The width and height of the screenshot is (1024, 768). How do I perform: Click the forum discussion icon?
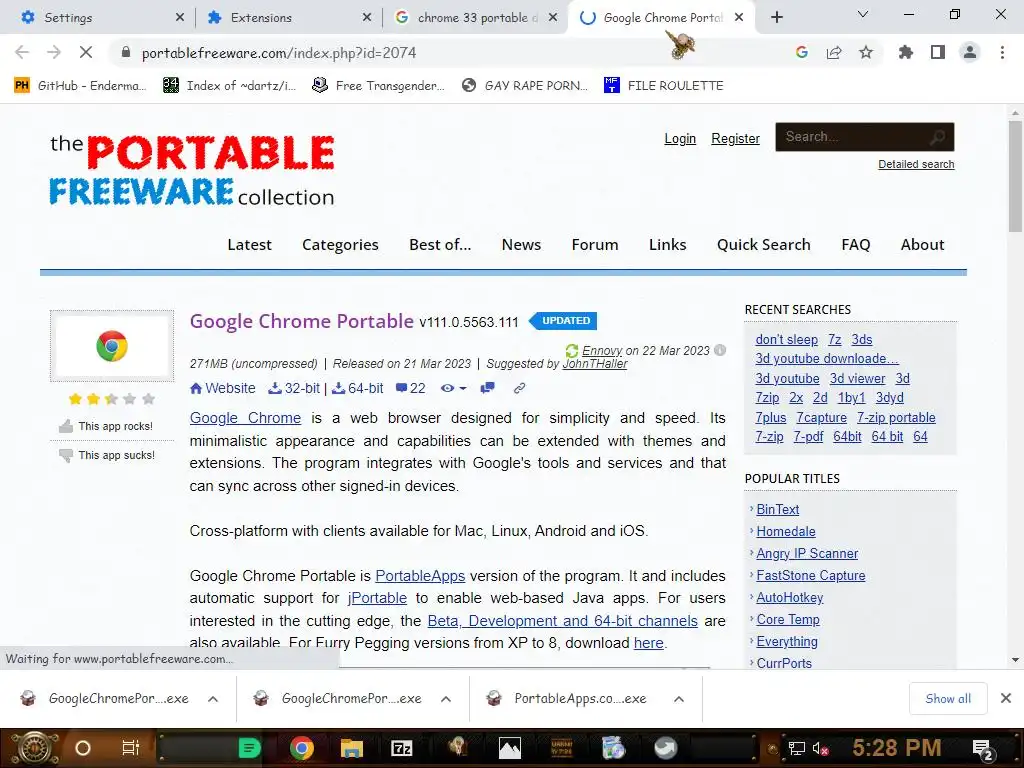(487, 389)
